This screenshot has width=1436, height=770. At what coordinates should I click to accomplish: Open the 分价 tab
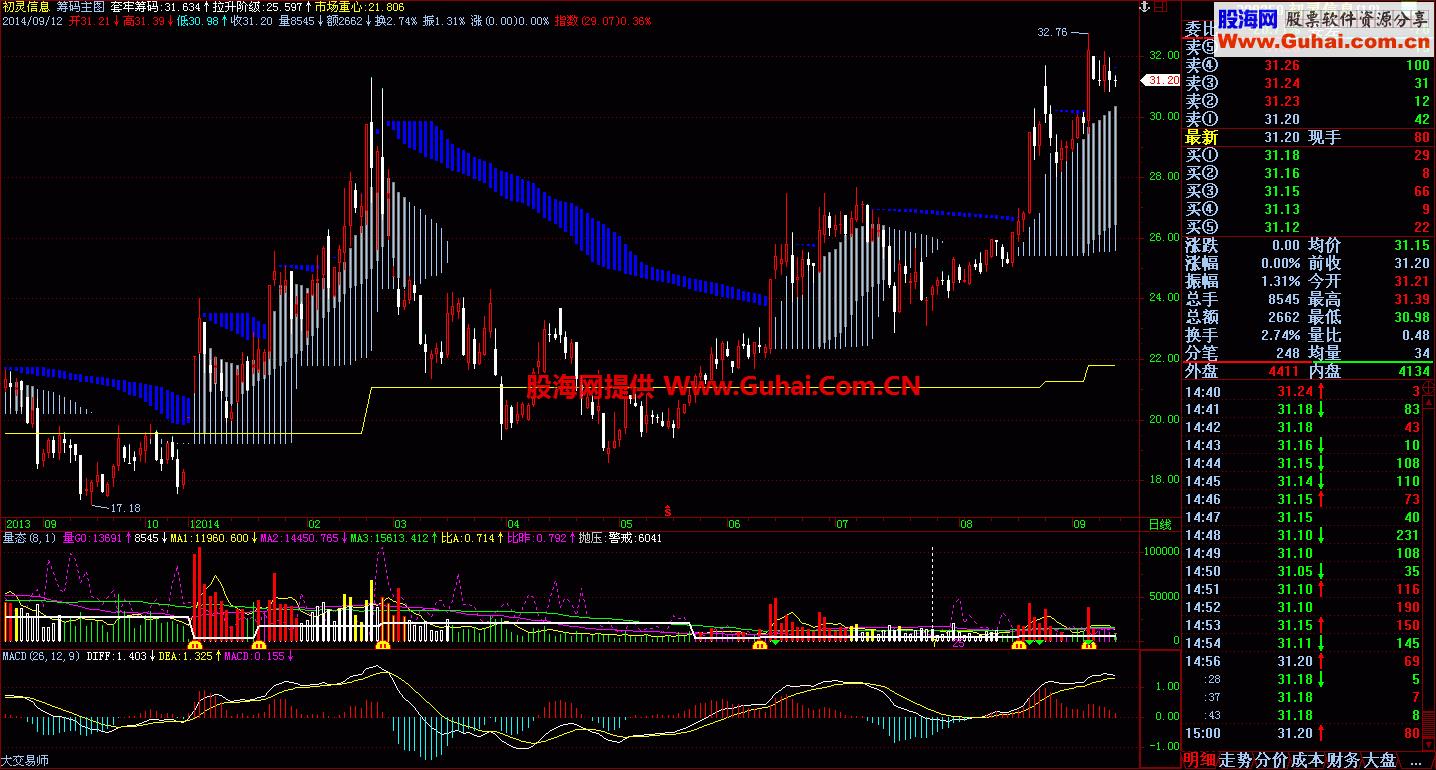(x=1272, y=760)
